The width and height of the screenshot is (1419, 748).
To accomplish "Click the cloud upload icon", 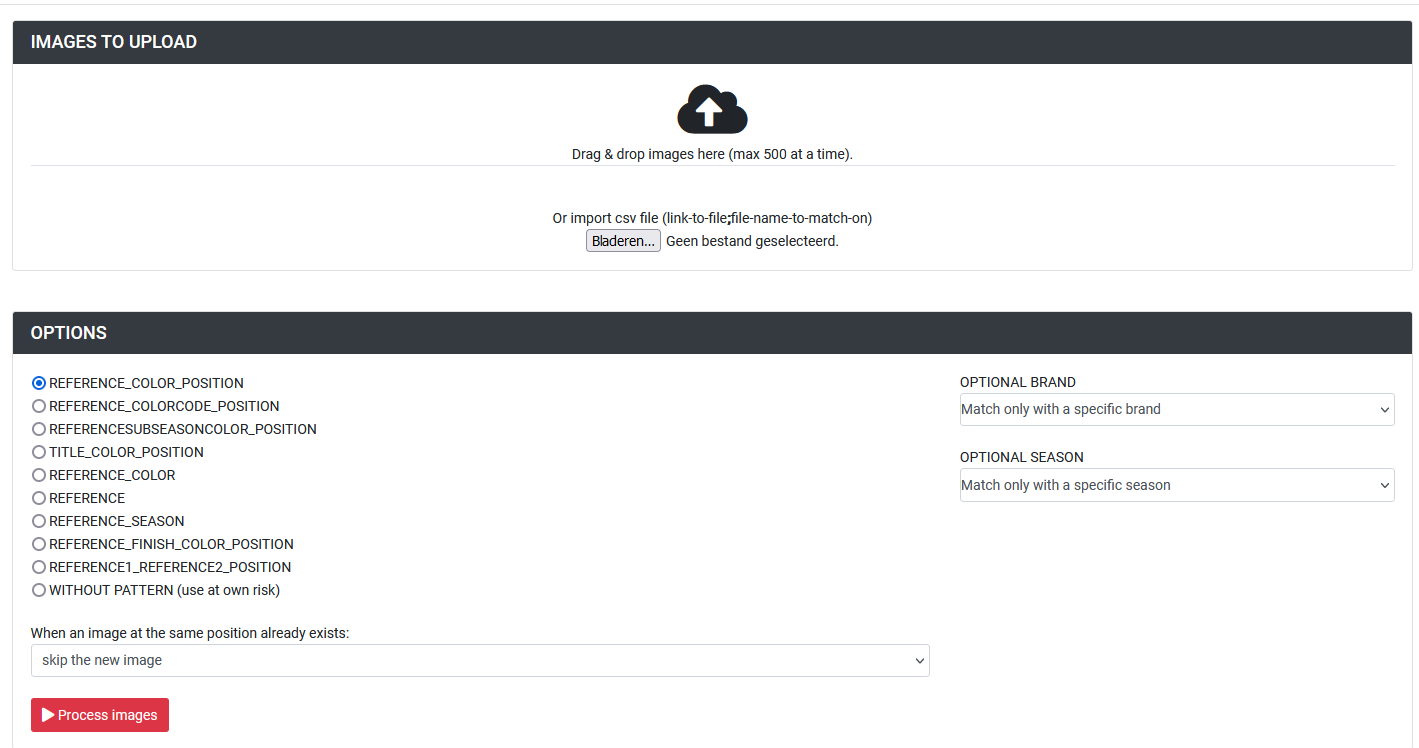I will tap(712, 109).
